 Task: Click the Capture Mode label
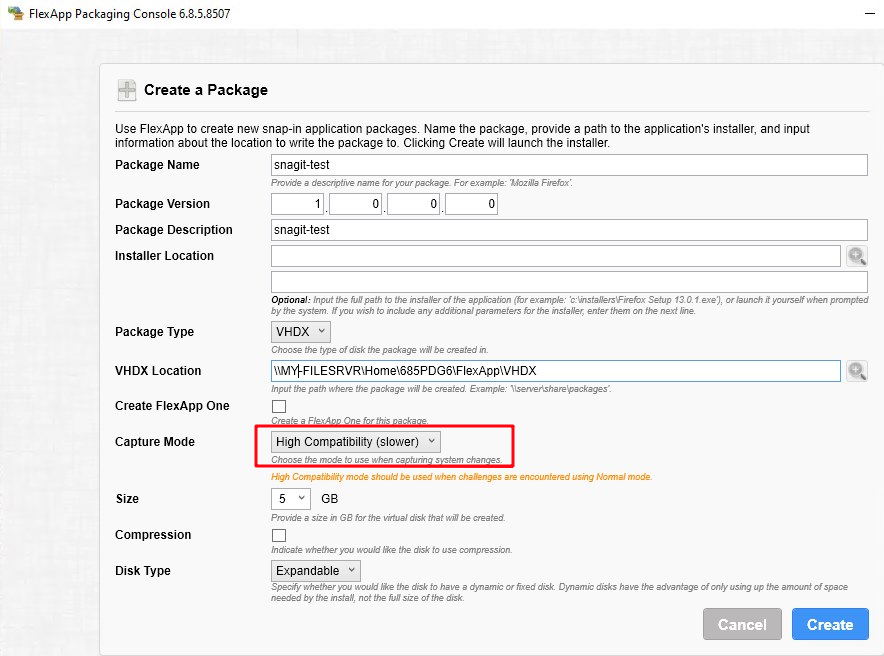pos(155,442)
